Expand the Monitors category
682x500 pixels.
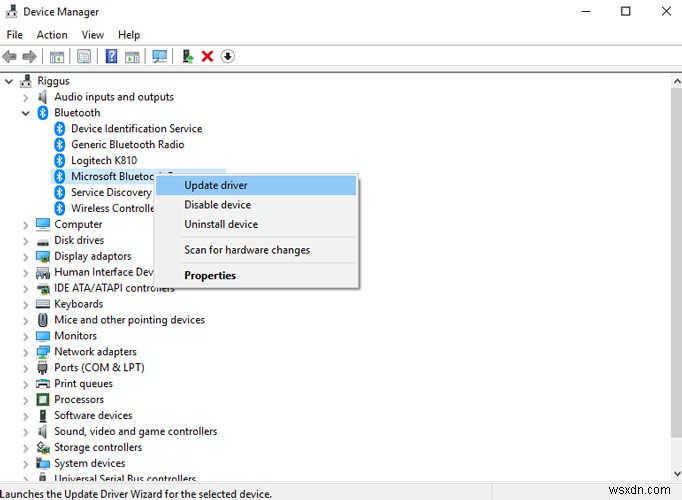(x=26, y=336)
